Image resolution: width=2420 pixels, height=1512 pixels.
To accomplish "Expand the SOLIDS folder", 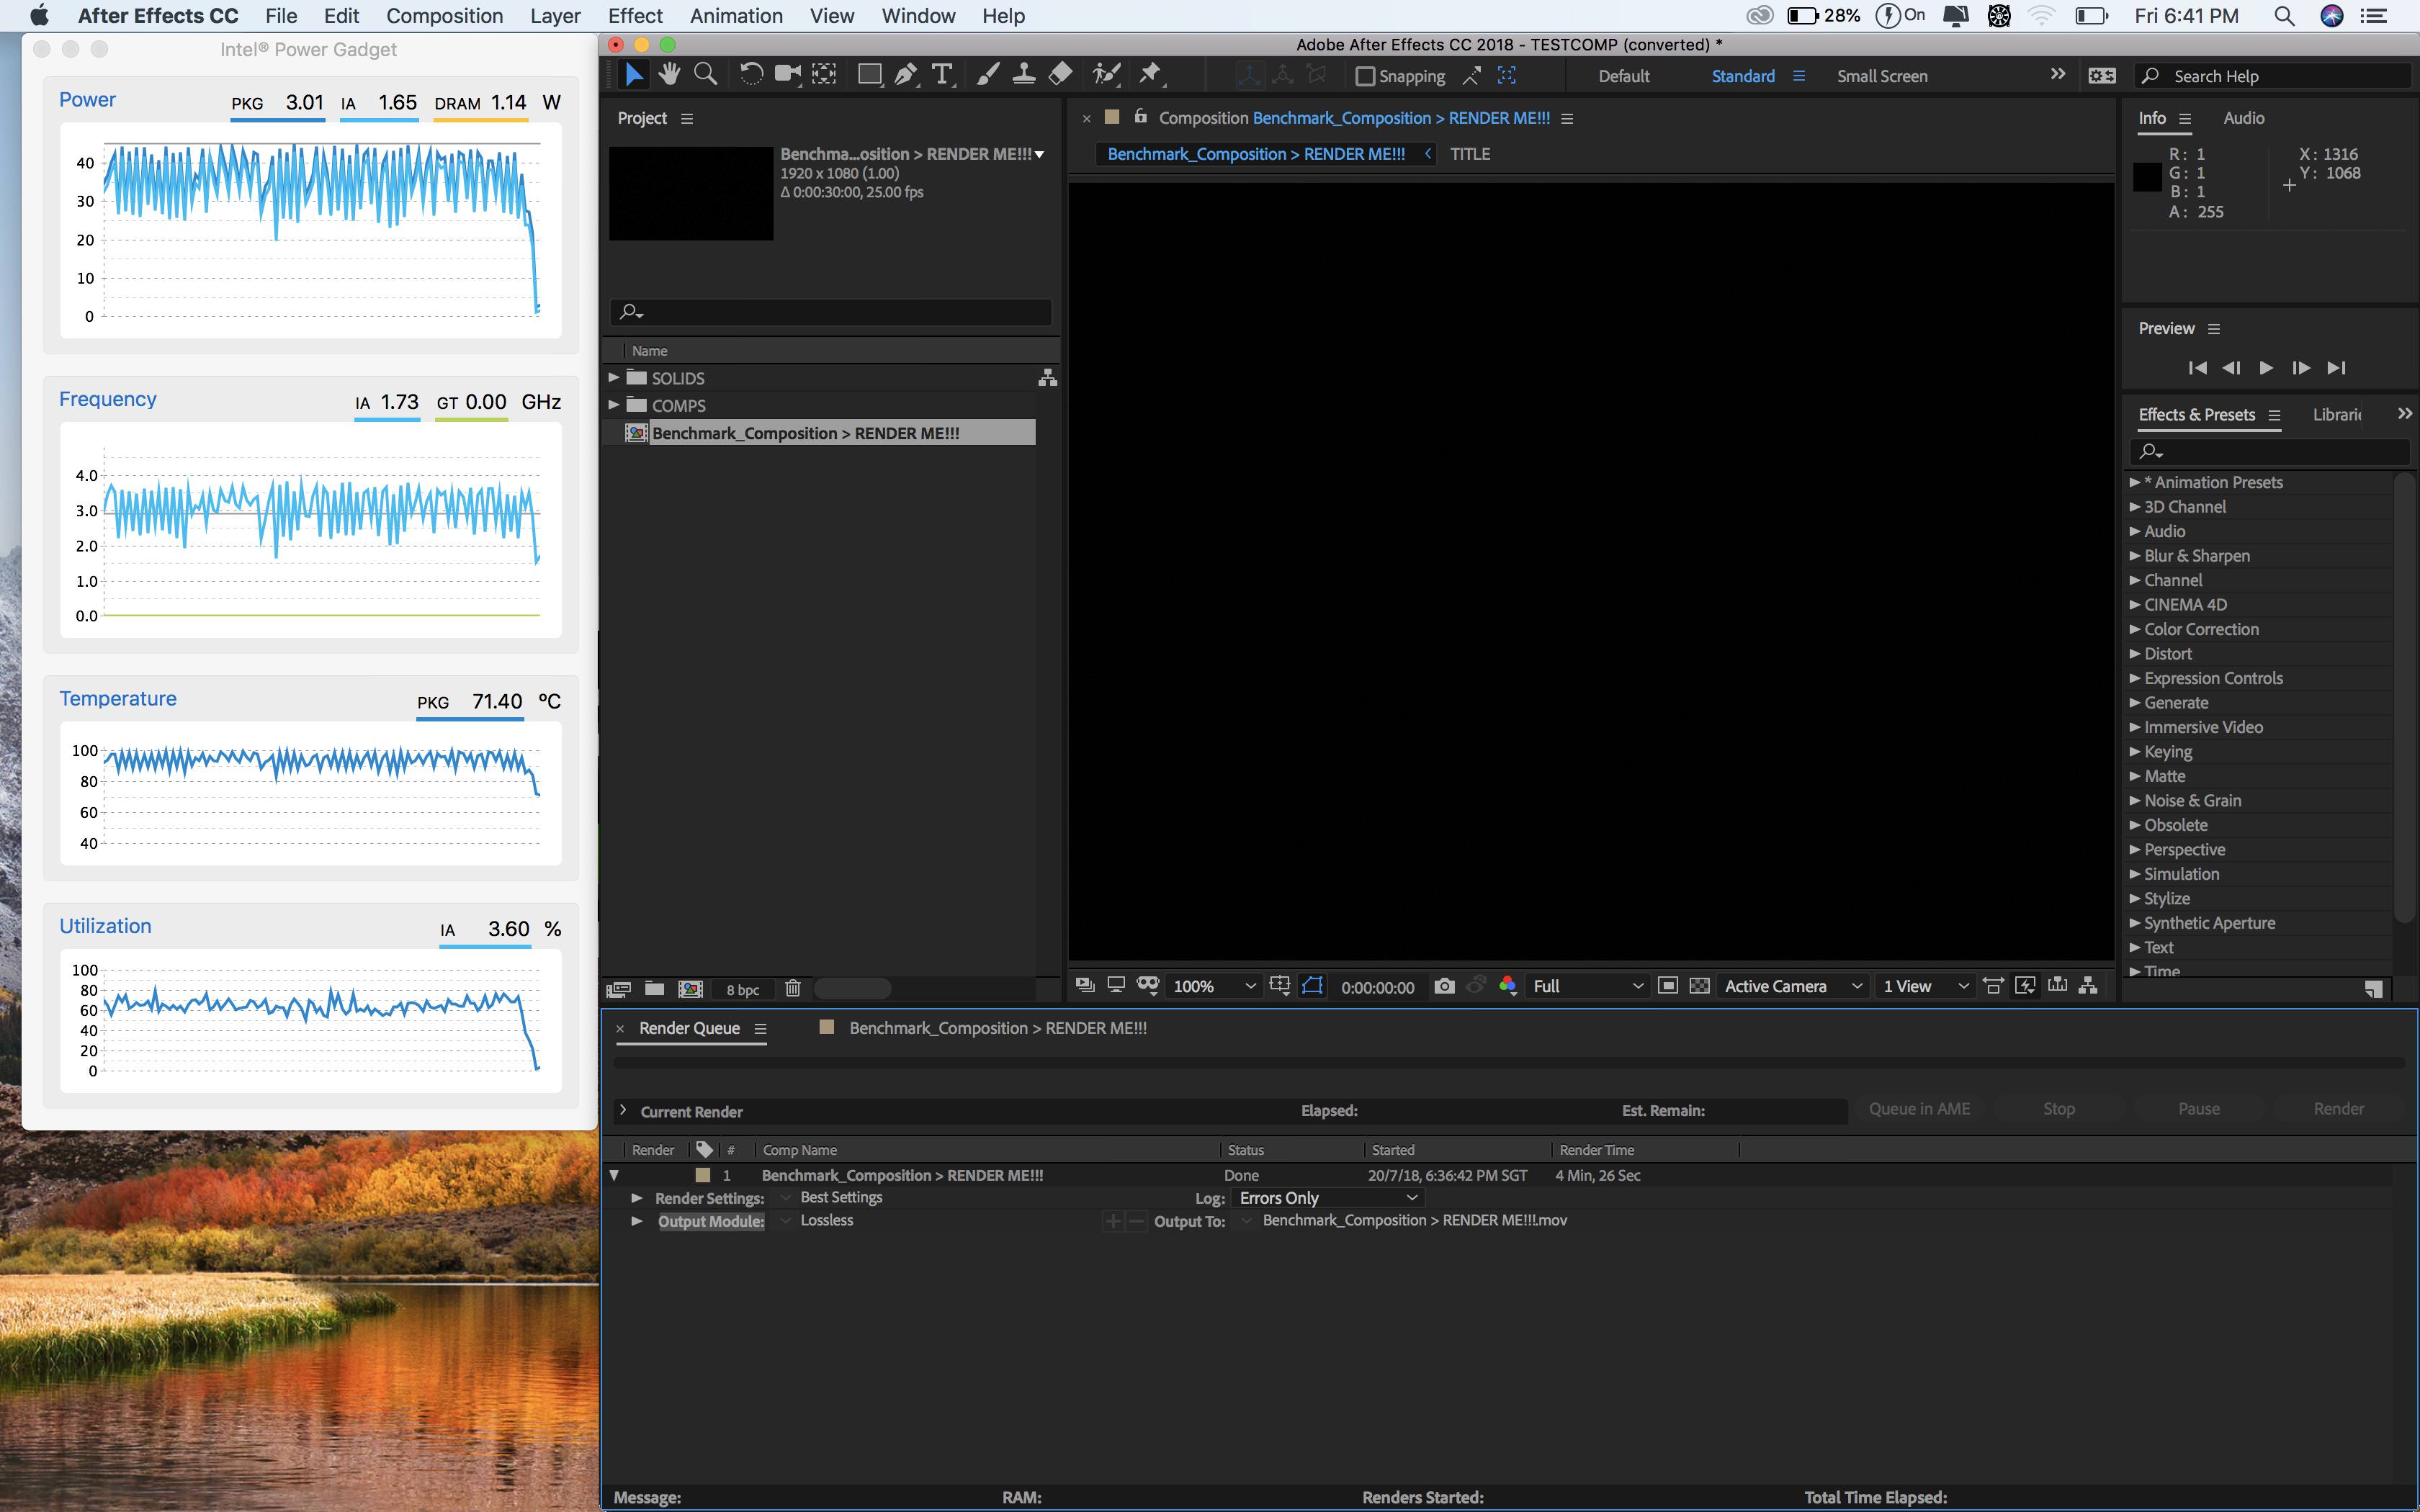I will pyautogui.click(x=614, y=378).
